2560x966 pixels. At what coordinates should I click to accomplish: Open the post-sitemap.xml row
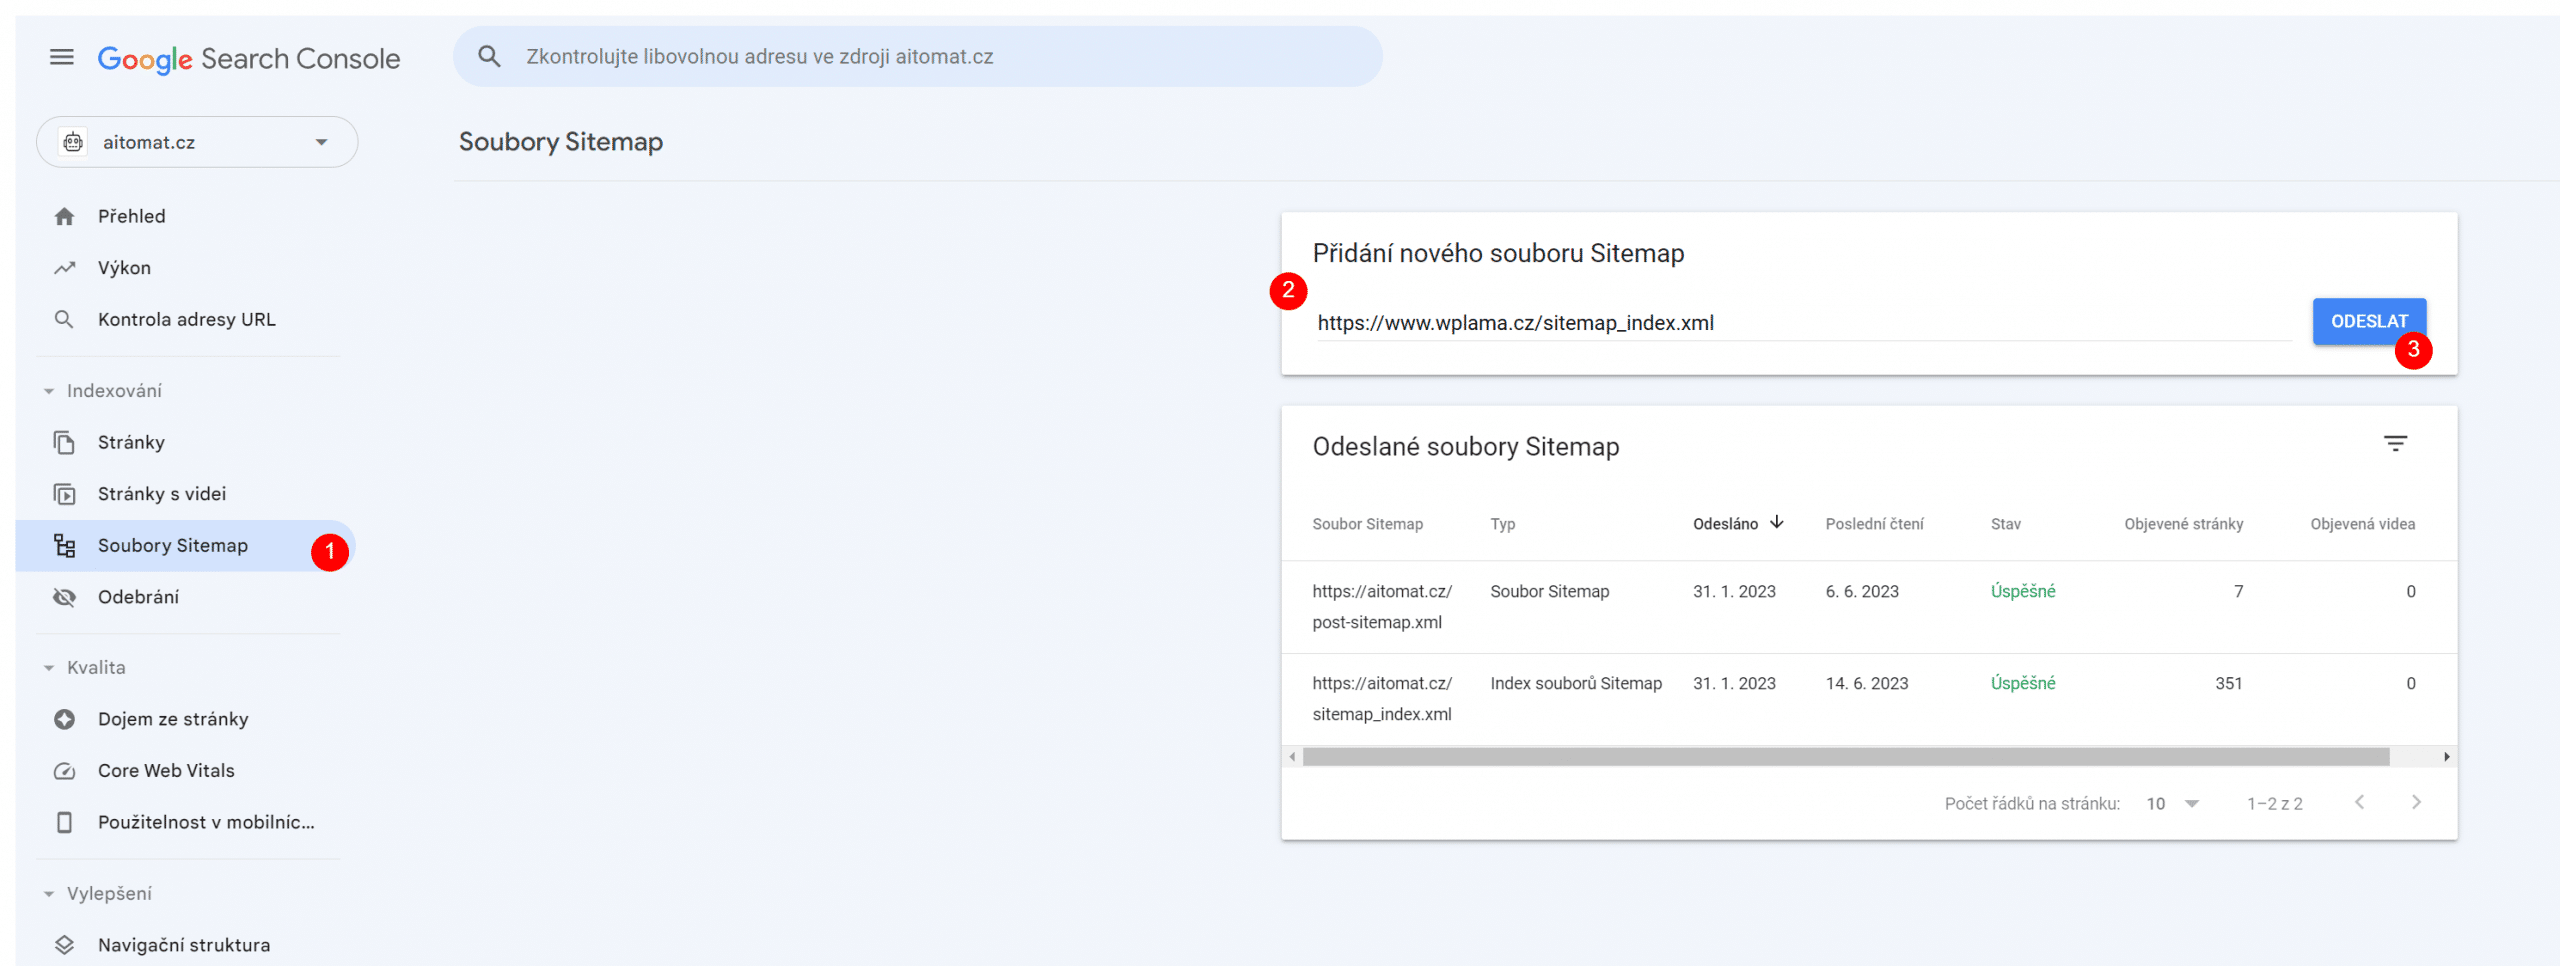1869,607
